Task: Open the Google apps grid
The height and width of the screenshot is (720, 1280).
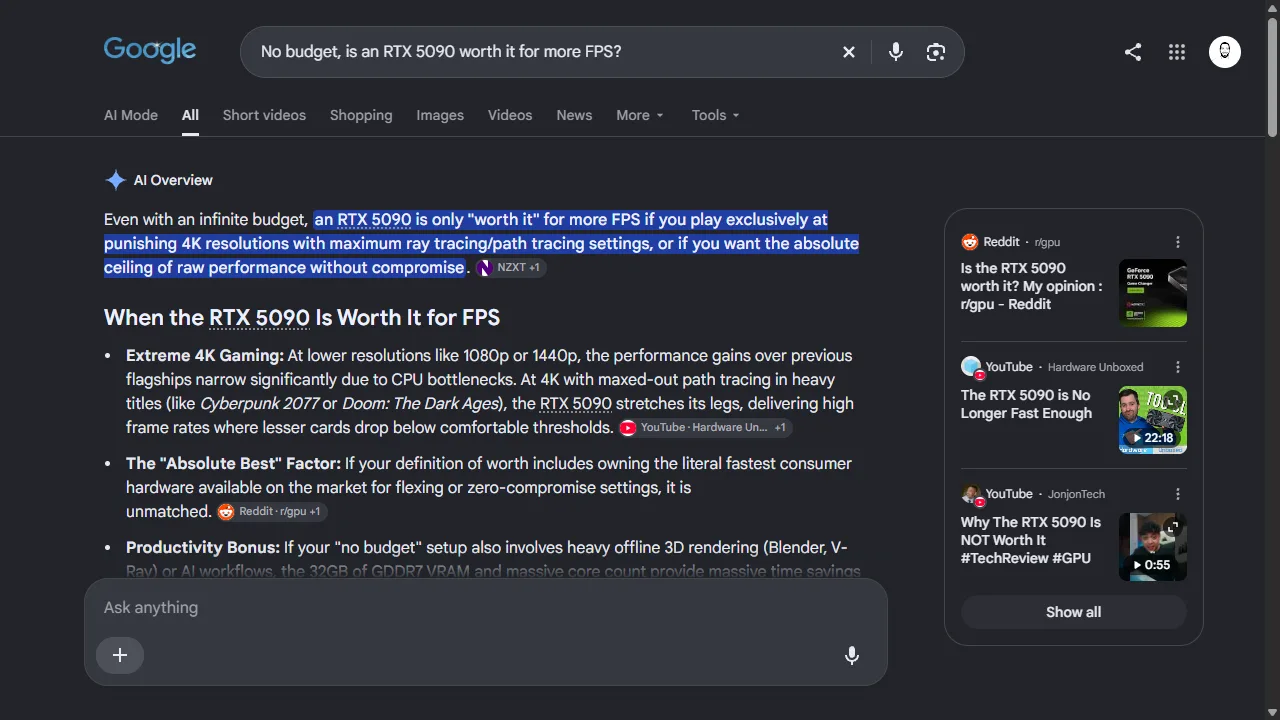Action: pos(1177,52)
